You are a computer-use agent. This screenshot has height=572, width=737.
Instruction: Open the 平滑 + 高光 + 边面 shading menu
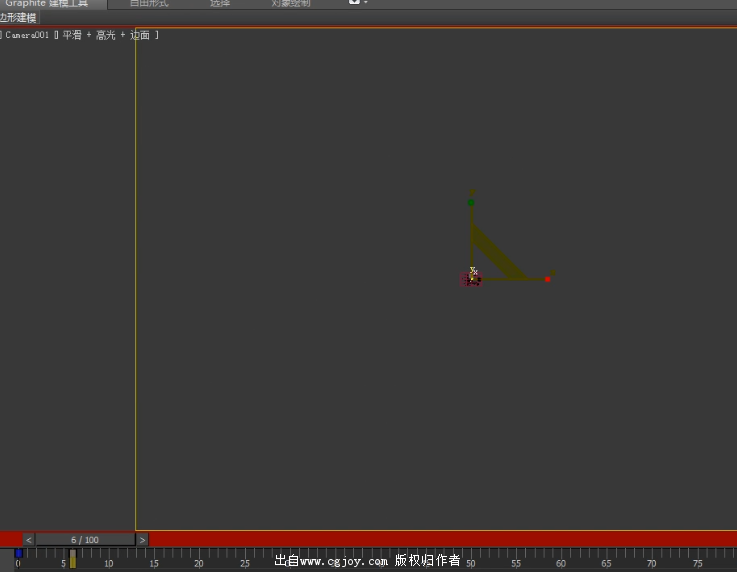(108, 35)
